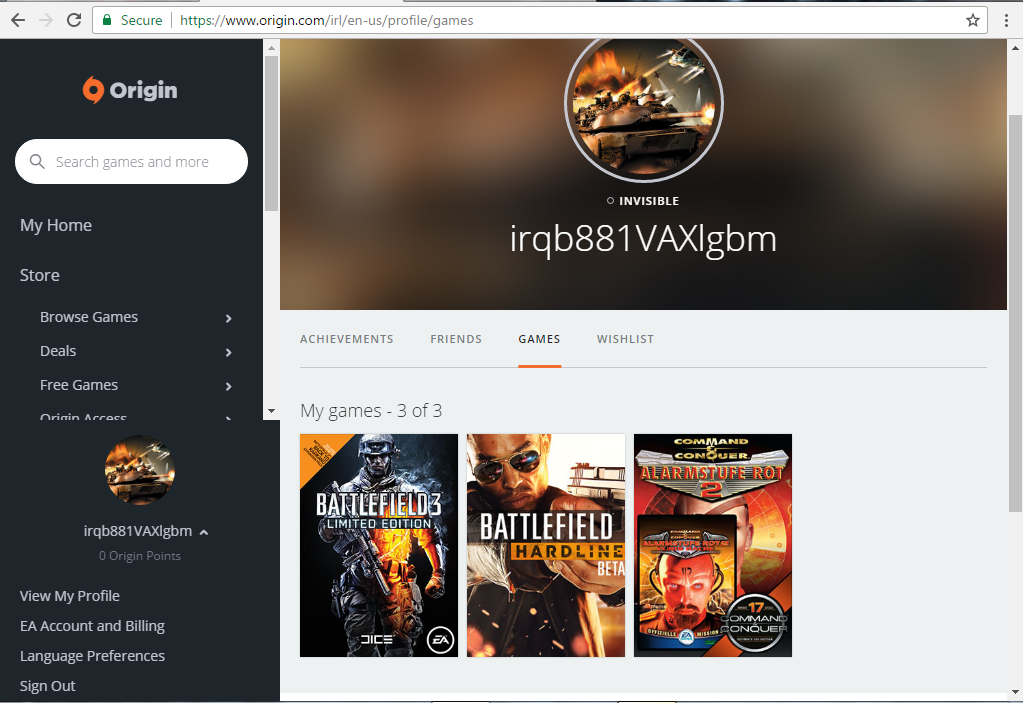View the secure padlock site info
1023x703 pixels.
[107, 20]
